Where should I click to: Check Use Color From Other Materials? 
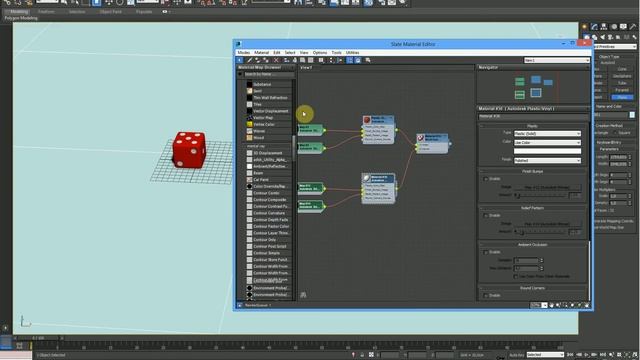[516, 277]
